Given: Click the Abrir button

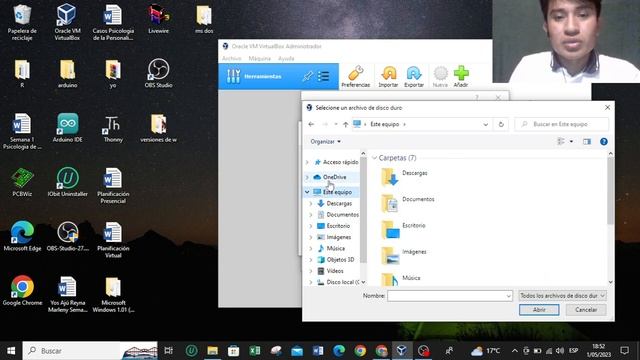Looking at the screenshot, I should point(539,310).
